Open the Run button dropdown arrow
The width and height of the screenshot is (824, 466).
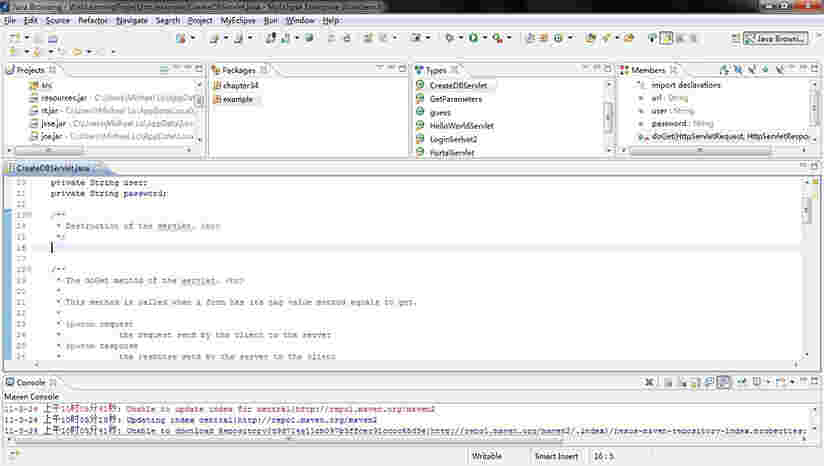pyautogui.click(x=485, y=38)
